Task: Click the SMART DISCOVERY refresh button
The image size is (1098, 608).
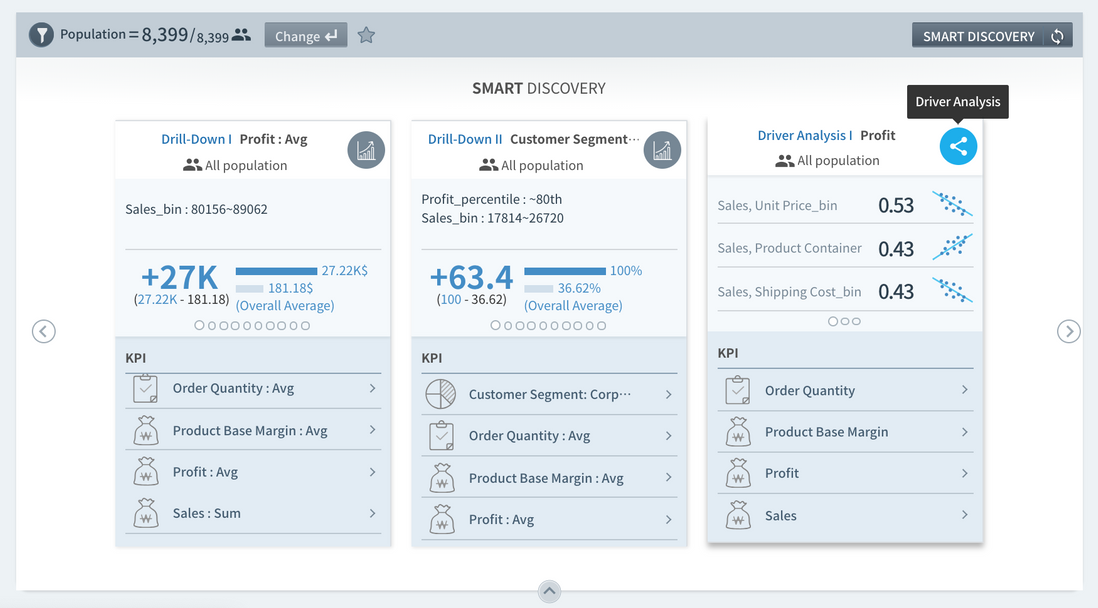Action: 992,36
